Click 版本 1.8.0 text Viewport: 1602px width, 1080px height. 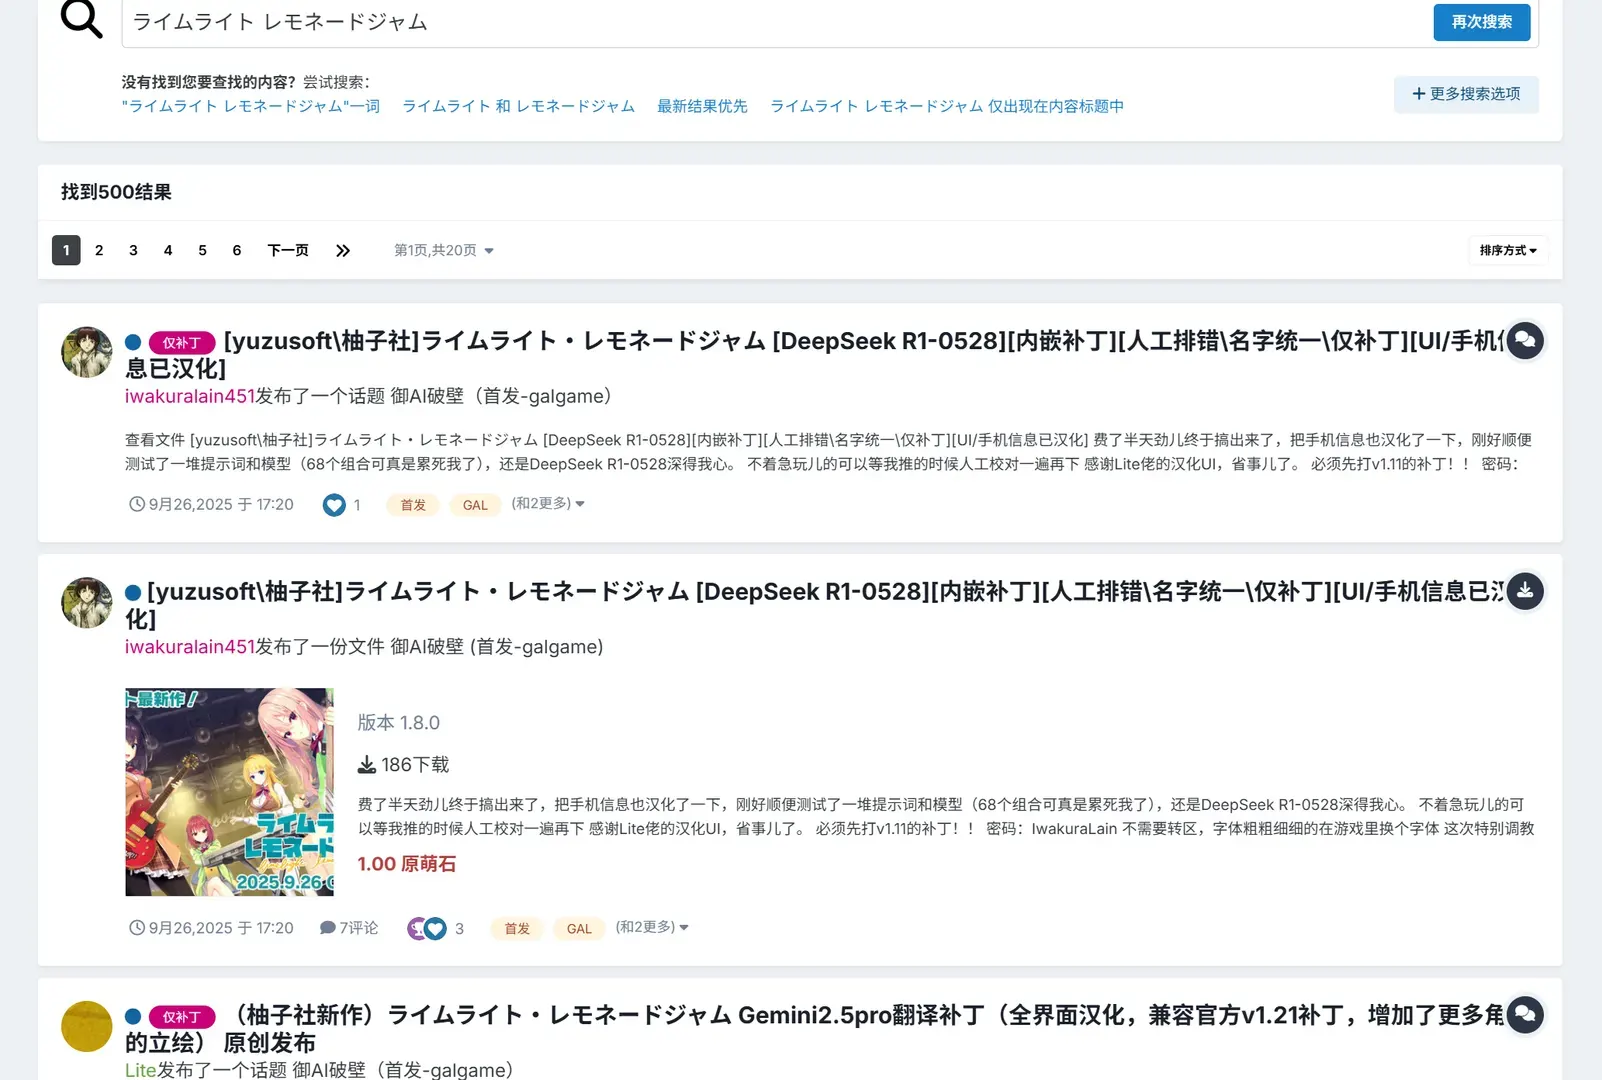click(399, 723)
